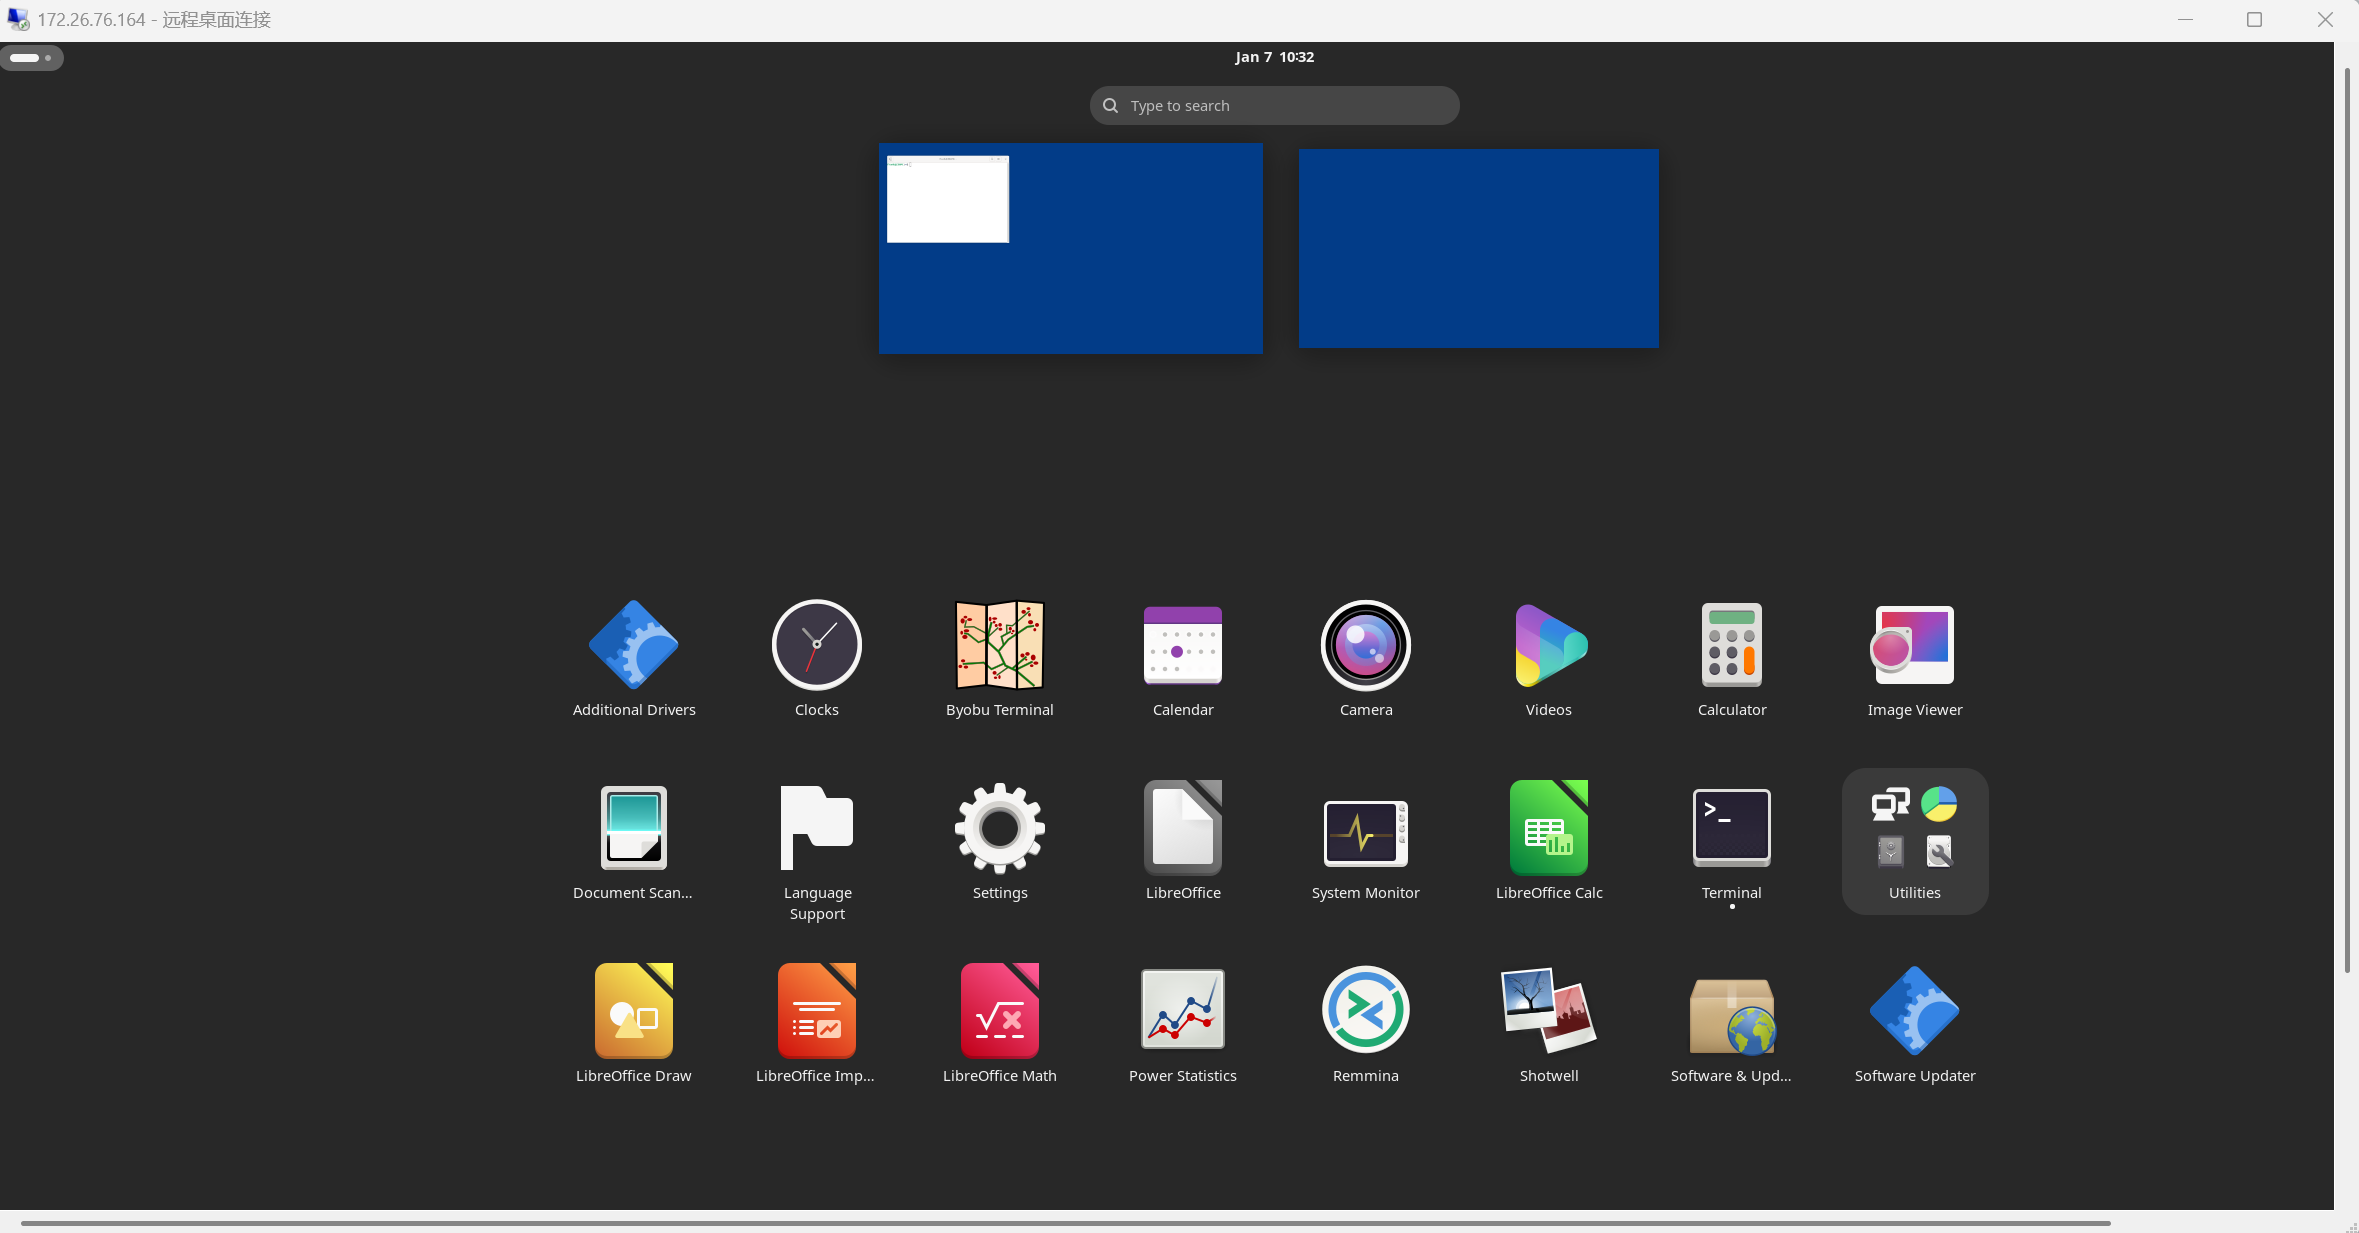
Task: Open Shotwell photo manager
Action: coord(1548,1011)
